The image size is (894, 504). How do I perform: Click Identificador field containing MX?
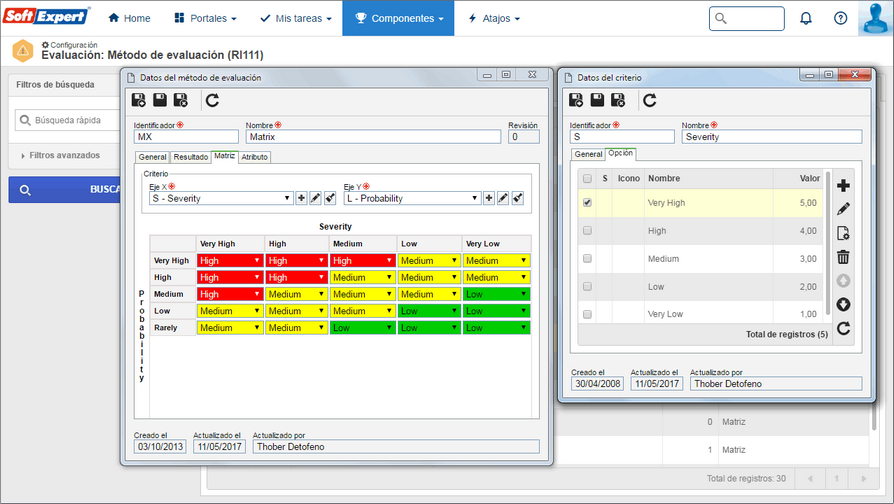(186, 137)
